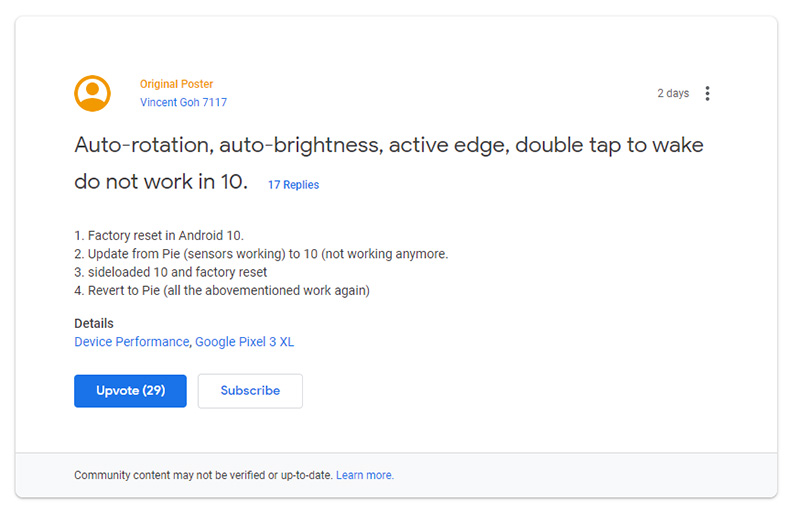The image size is (800, 523).
Task: Click the 'Factory reset in Android 10' line
Action: [x=159, y=235]
